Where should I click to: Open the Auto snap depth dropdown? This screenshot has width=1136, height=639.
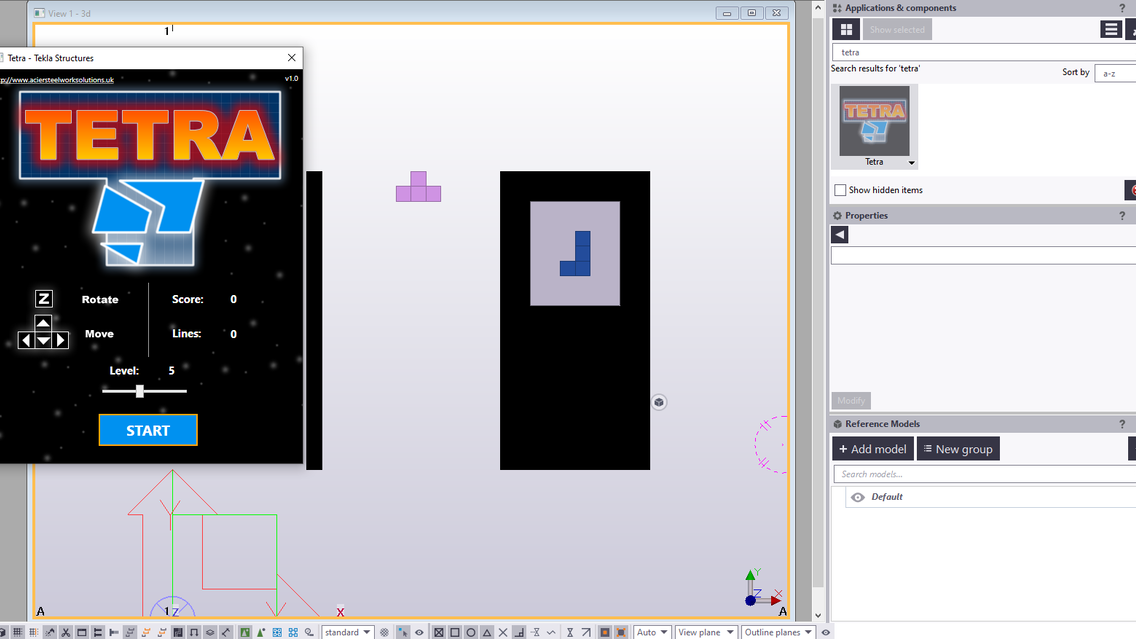(652, 632)
